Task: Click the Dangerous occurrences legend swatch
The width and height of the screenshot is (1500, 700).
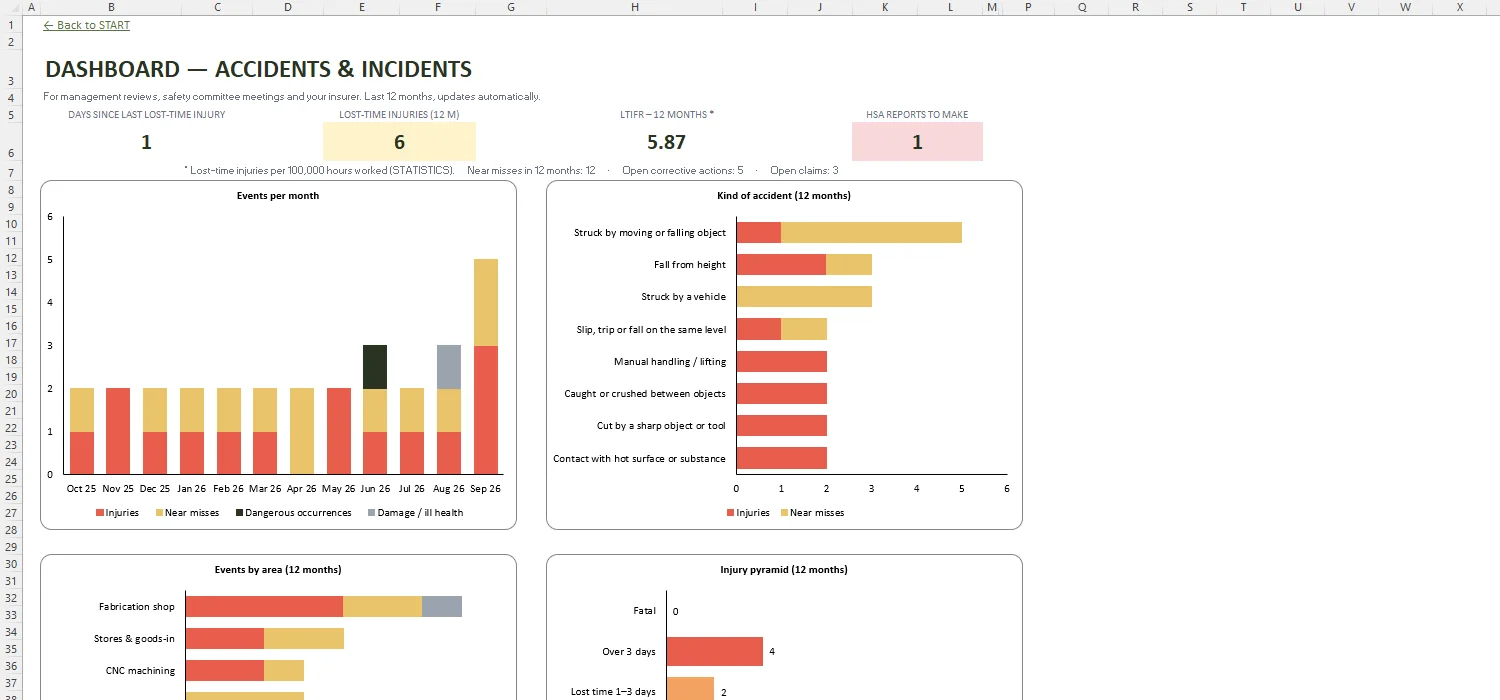Action: tap(238, 513)
